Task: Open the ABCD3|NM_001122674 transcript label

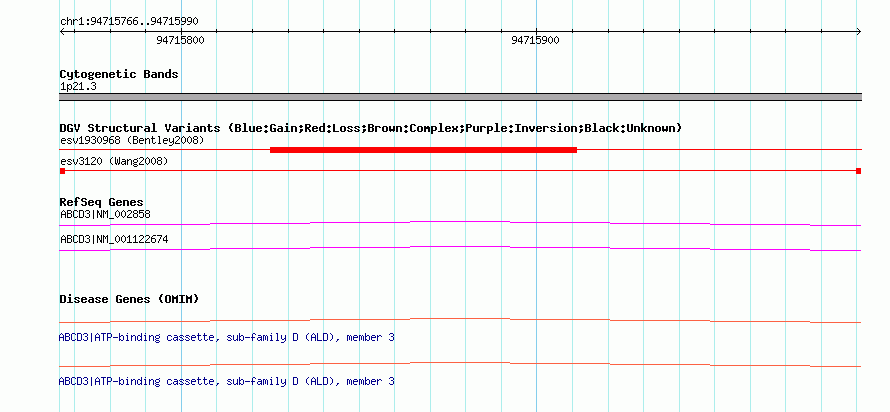Action: click(x=114, y=239)
